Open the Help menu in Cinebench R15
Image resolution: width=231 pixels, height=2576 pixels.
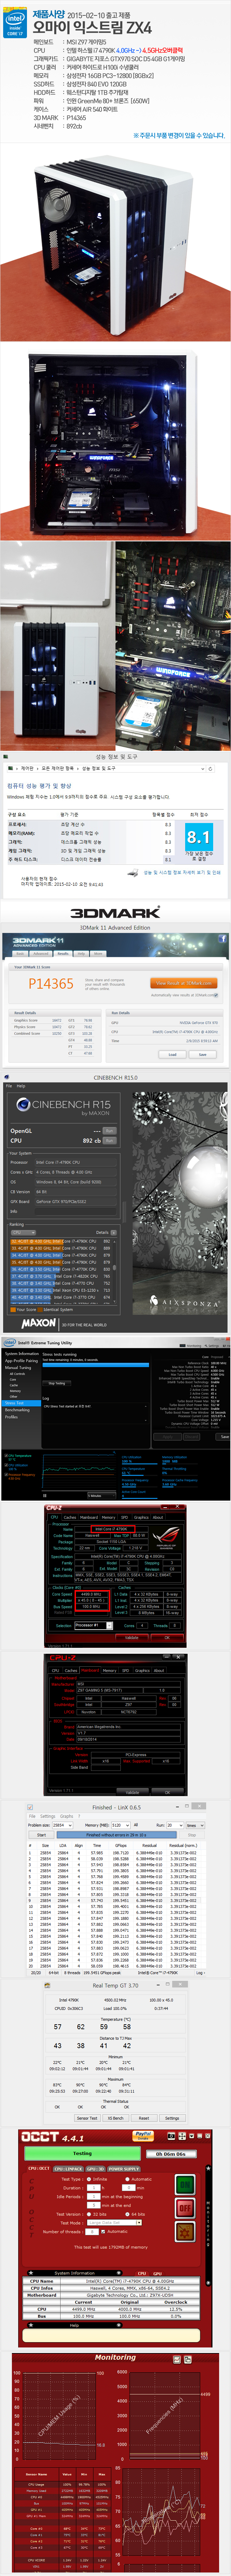tap(21, 1086)
